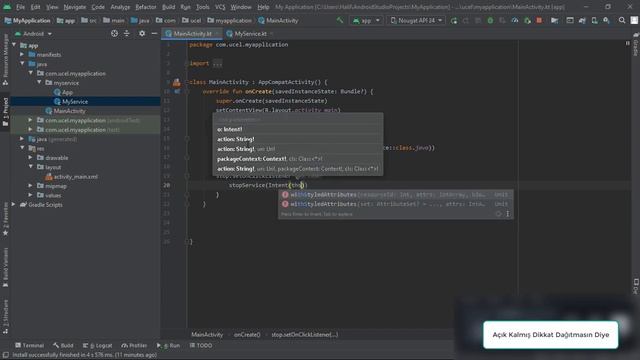640x360 pixels.
Task: Open the AVD Manager icon in toolbar
Action: point(594,20)
